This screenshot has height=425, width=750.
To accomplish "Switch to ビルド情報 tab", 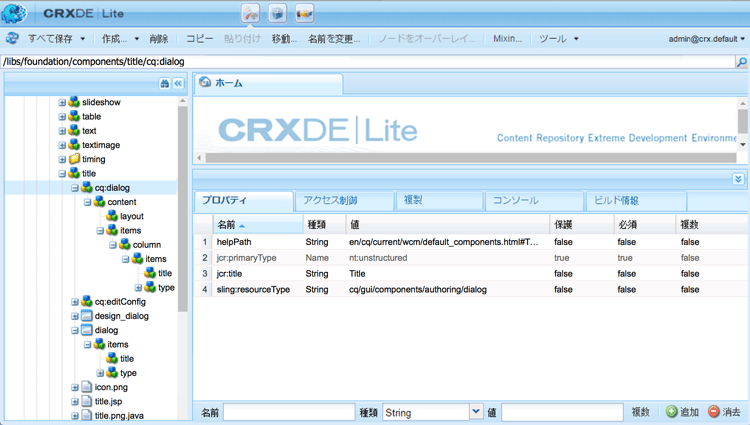I will [636, 200].
